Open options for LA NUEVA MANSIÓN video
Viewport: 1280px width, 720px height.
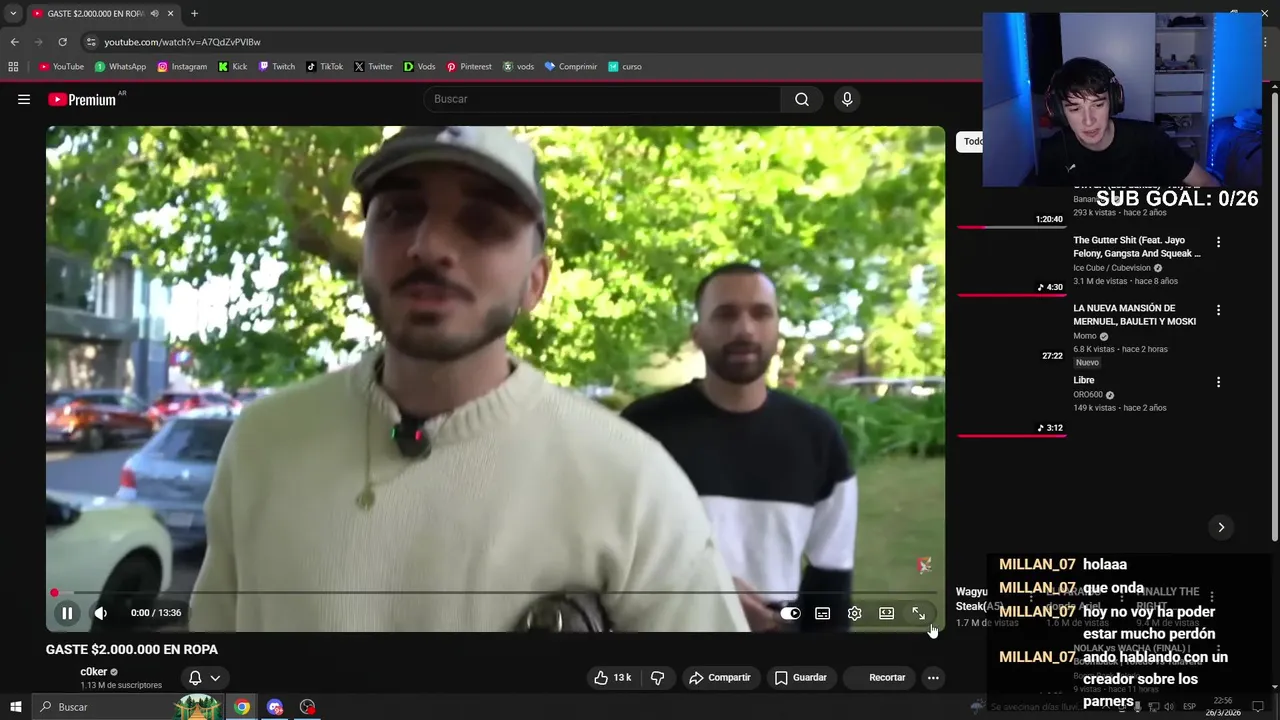click(x=1218, y=310)
